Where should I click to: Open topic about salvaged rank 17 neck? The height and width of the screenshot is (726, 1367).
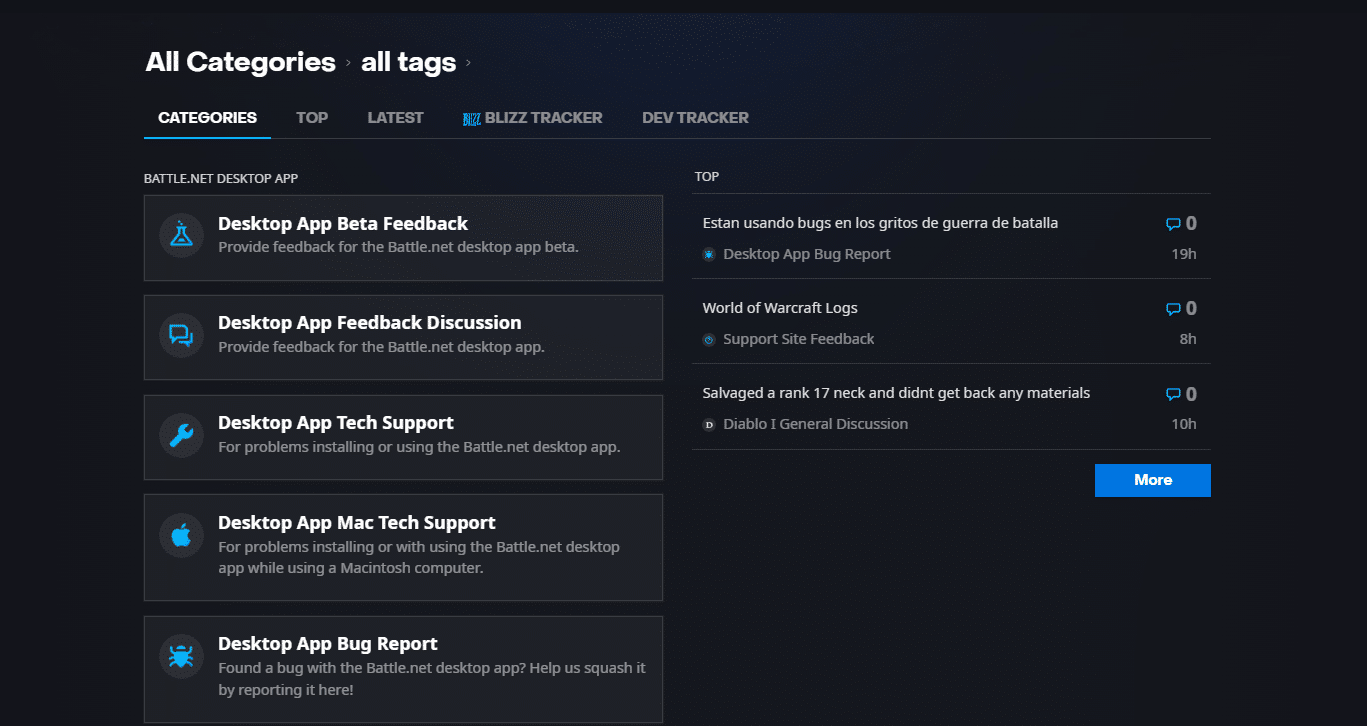pyautogui.click(x=896, y=393)
